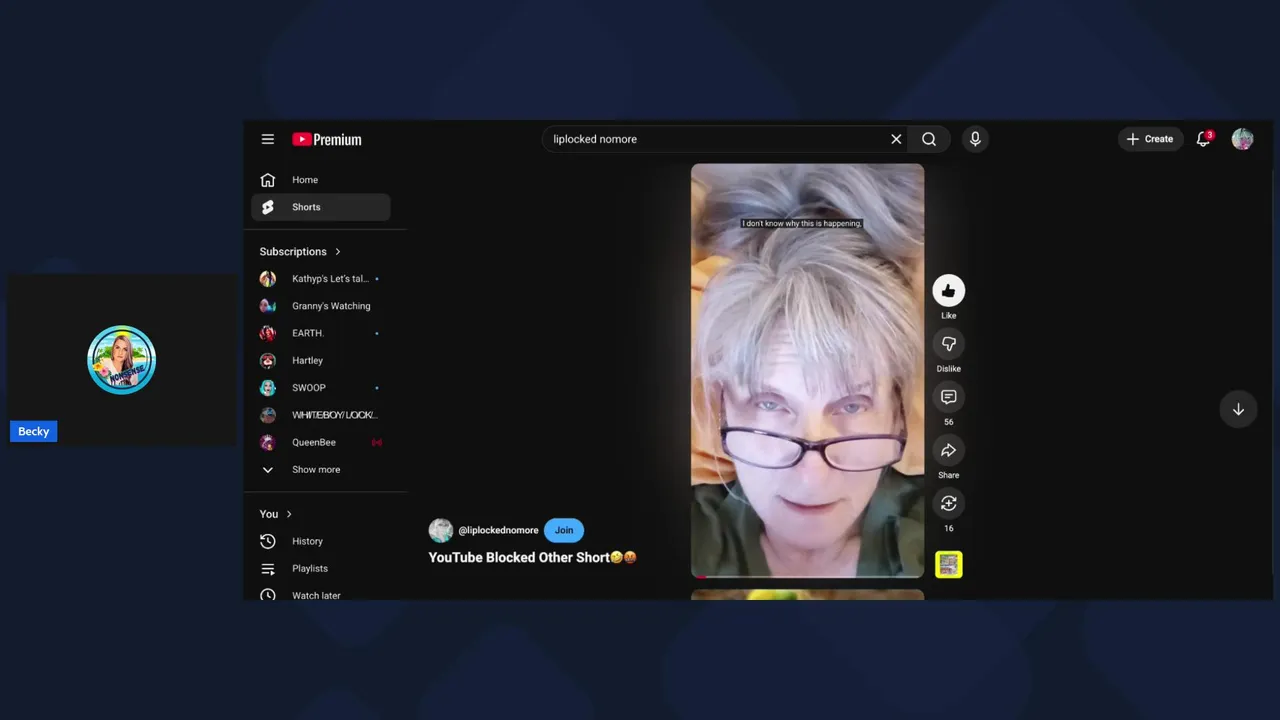Open EARTH. channel subscription

tap(321, 333)
